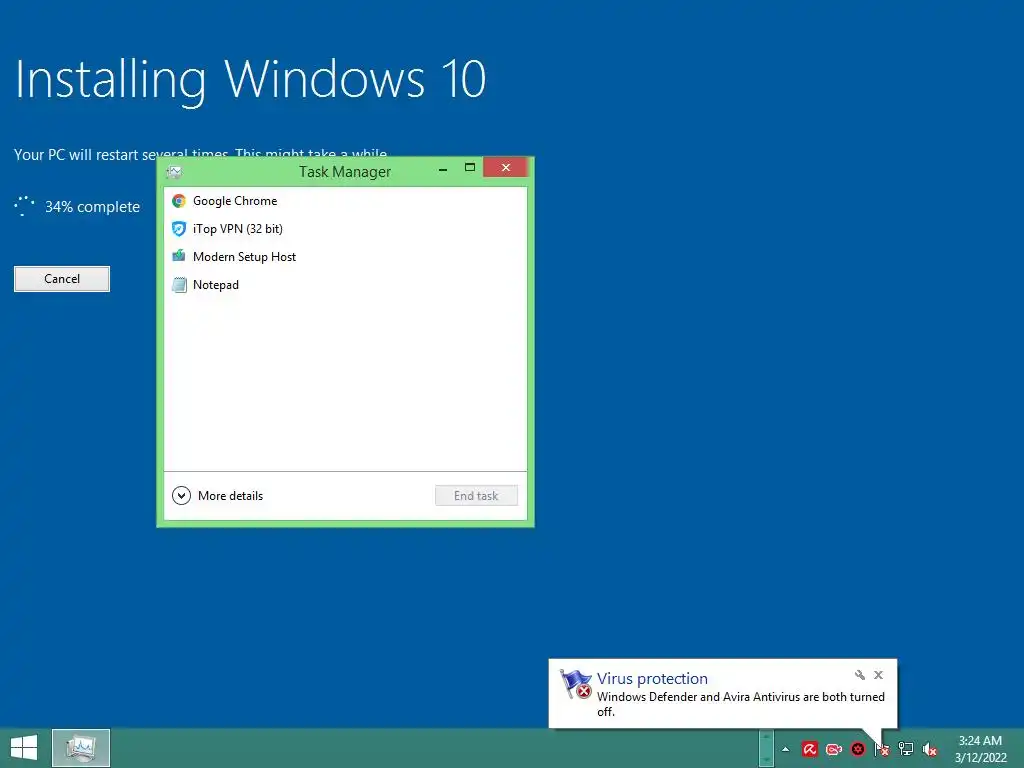
Task: Open the clock showing 3:24 AM
Action: click(980, 749)
